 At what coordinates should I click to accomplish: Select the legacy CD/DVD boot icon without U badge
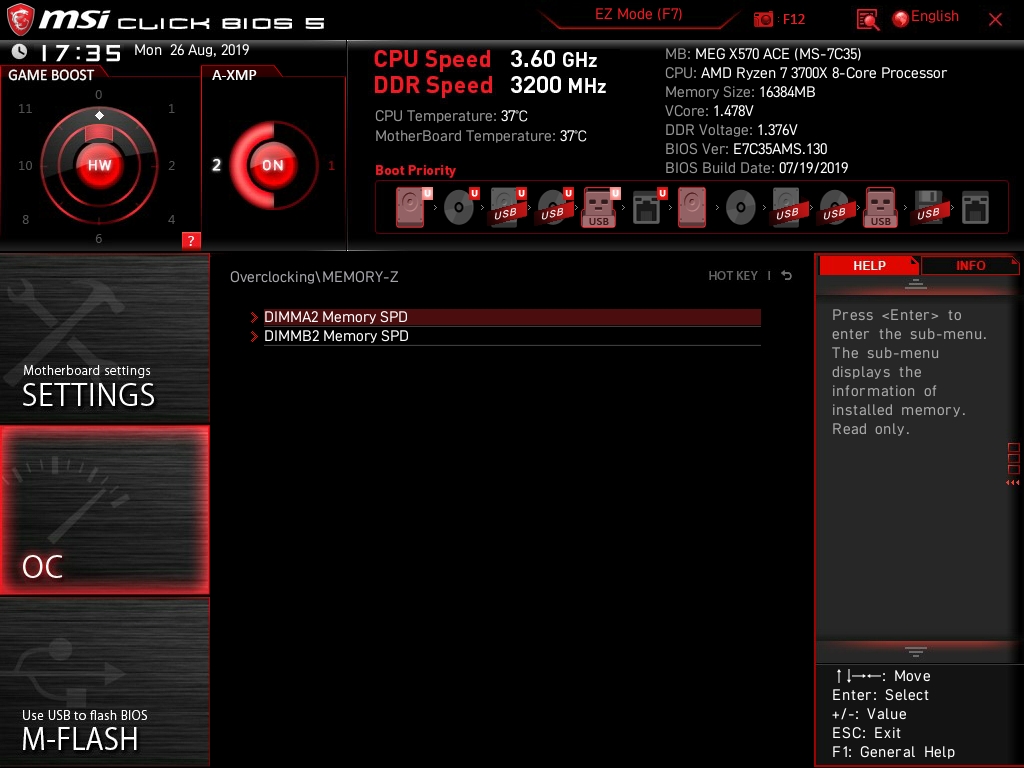click(741, 208)
